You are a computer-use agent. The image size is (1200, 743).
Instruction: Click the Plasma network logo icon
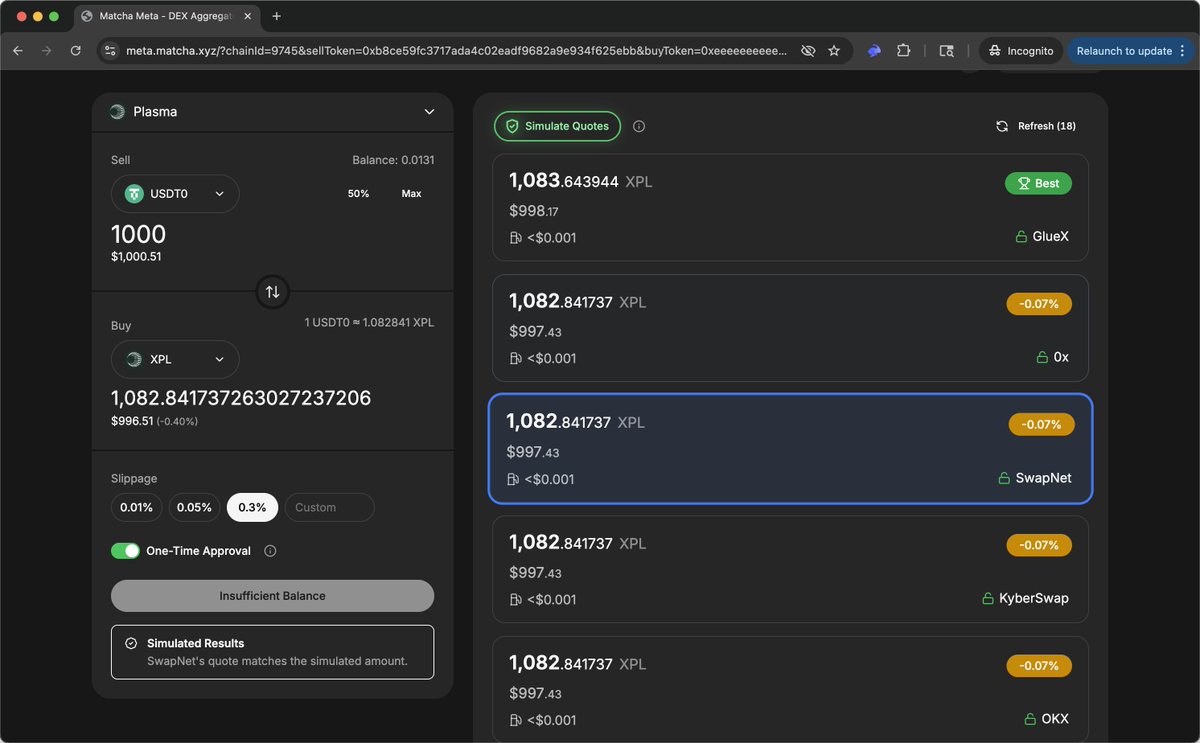click(x=117, y=112)
